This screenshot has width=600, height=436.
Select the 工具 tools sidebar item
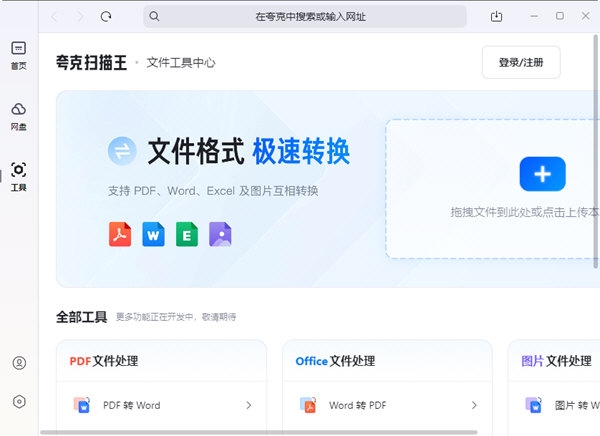pyautogui.click(x=18, y=177)
